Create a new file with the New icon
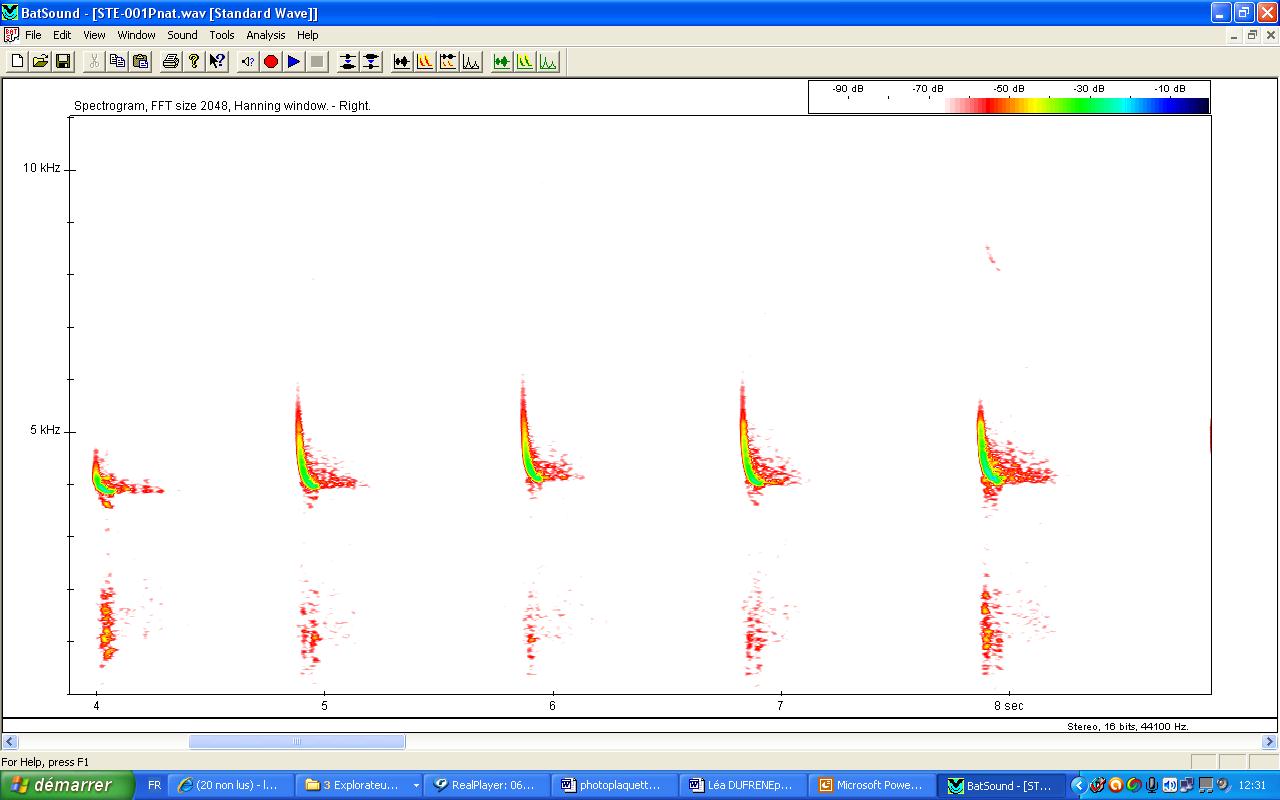This screenshot has width=1280, height=800. [x=17, y=62]
